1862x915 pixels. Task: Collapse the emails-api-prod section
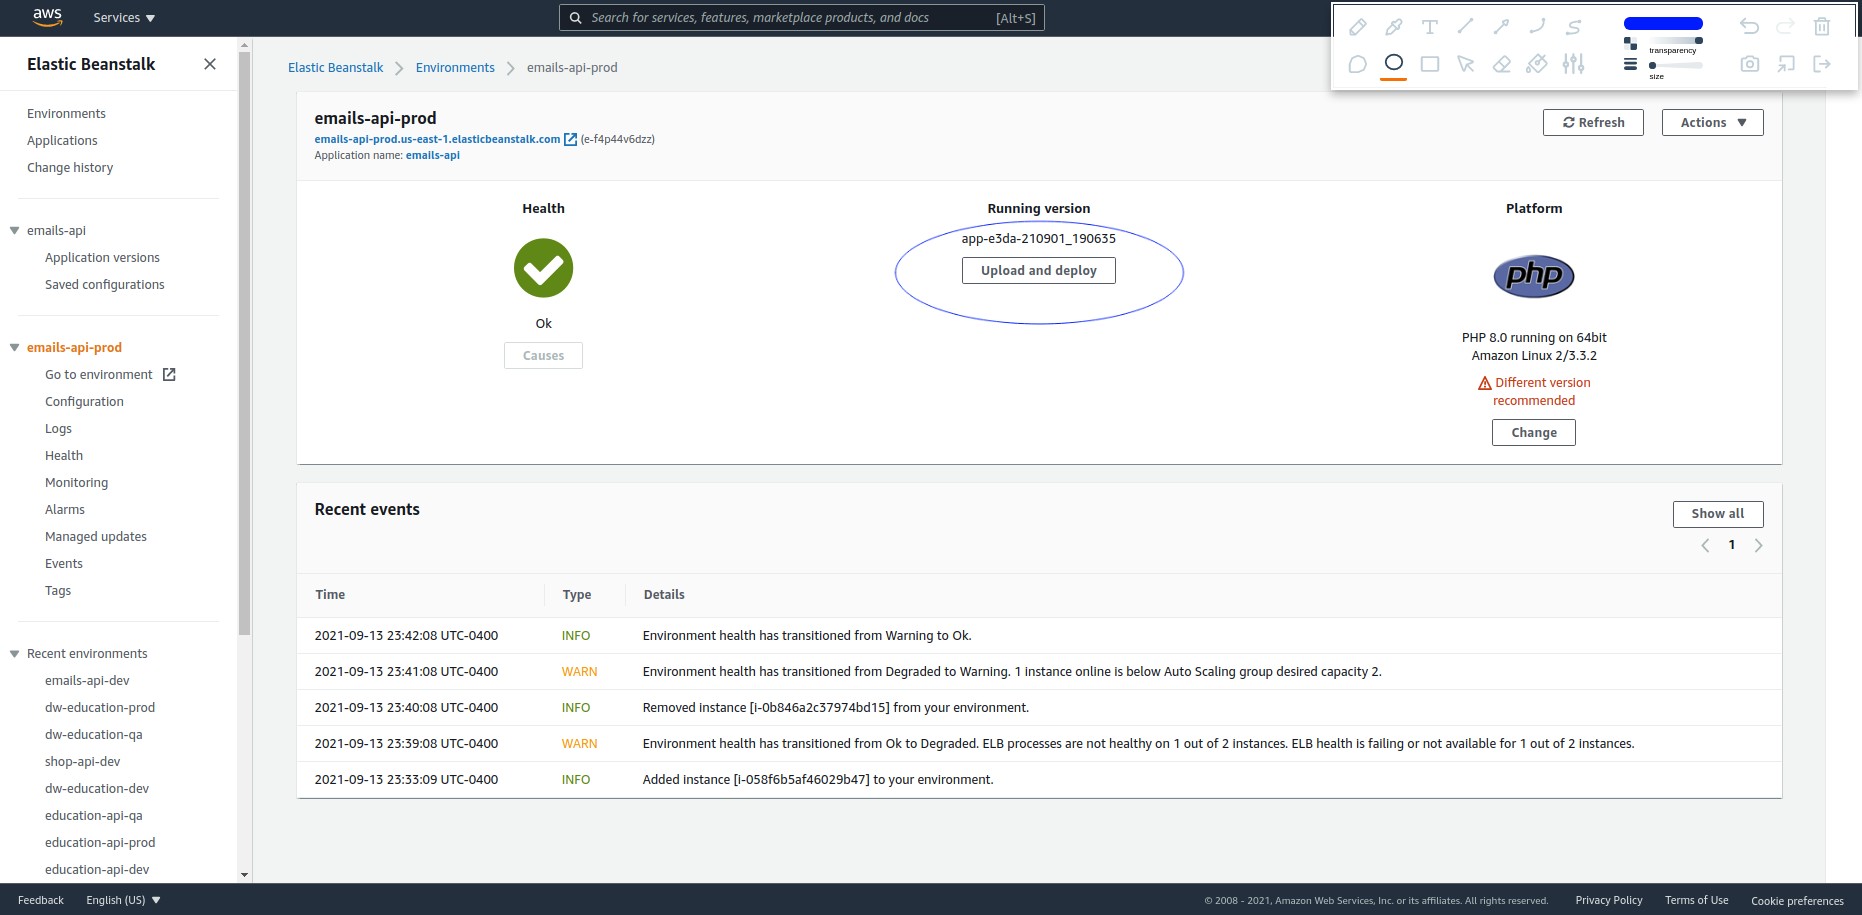coord(14,348)
